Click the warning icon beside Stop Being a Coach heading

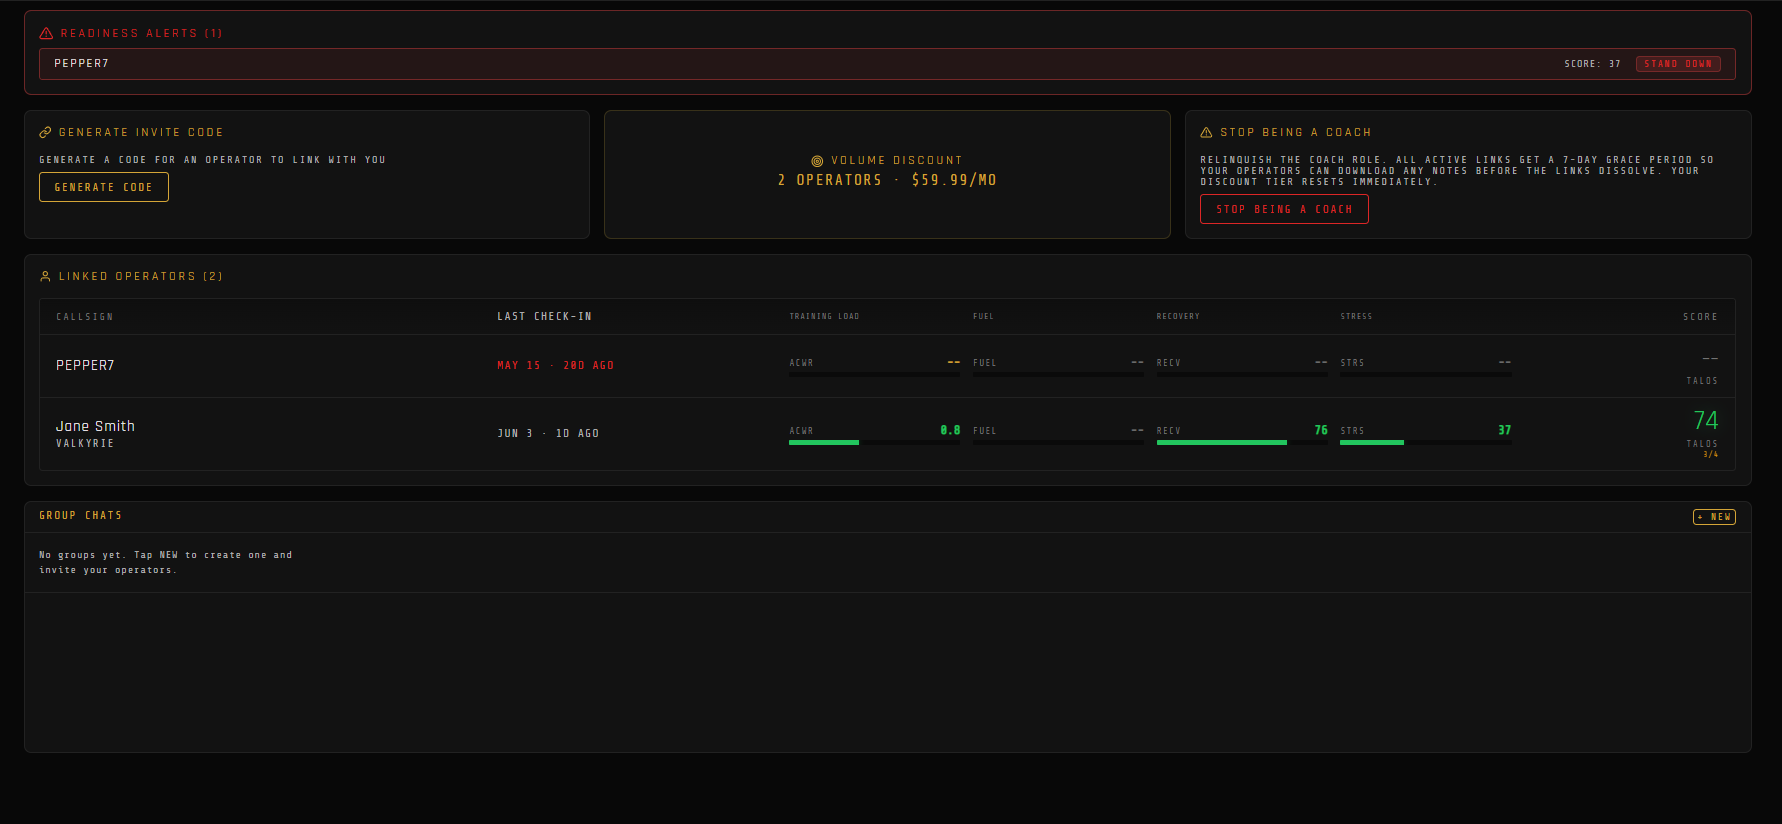(1206, 132)
